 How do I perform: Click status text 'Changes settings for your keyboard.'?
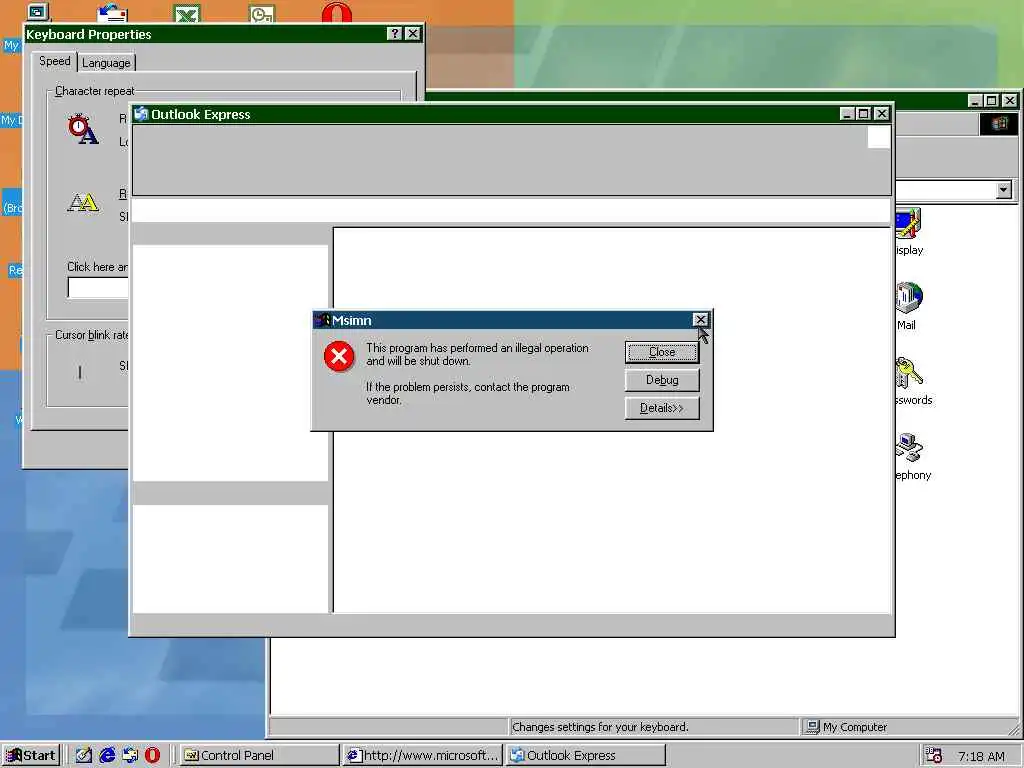click(600, 727)
